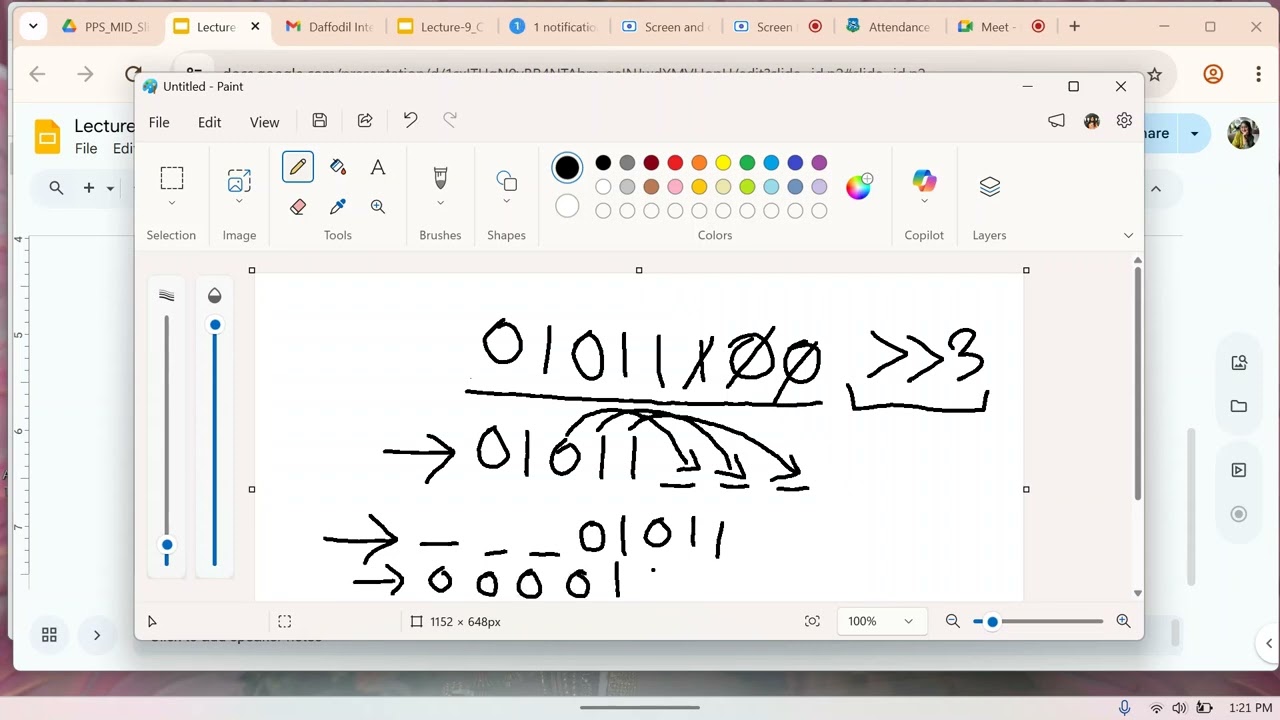Expand the Image dropdown arrow
This screenshot has width=1280, height=720.
point(239,202)
